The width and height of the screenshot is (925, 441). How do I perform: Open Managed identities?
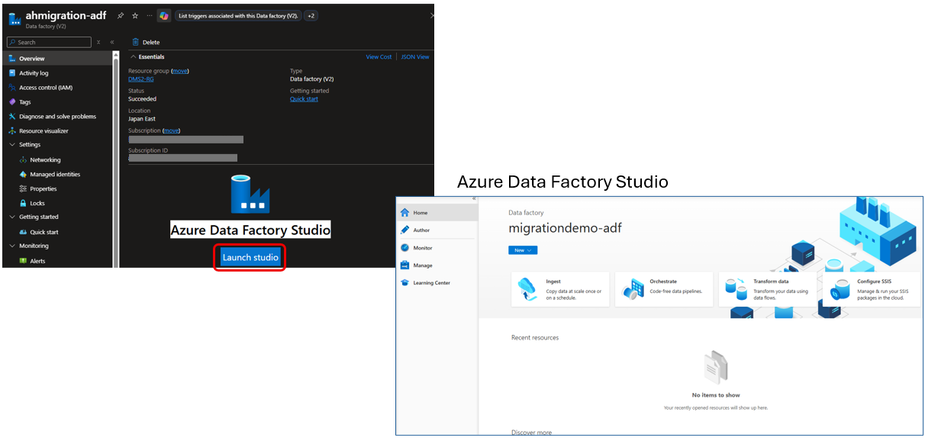point(56,175)
